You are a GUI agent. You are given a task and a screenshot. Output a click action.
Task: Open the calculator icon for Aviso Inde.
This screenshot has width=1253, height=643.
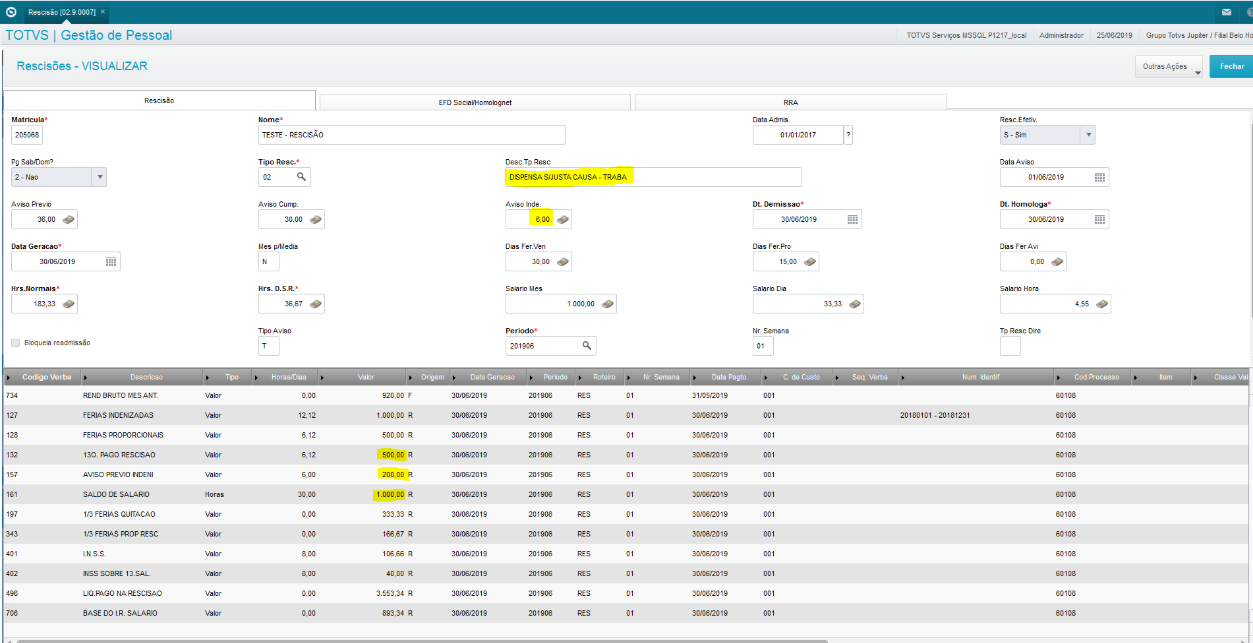(563, 219)
